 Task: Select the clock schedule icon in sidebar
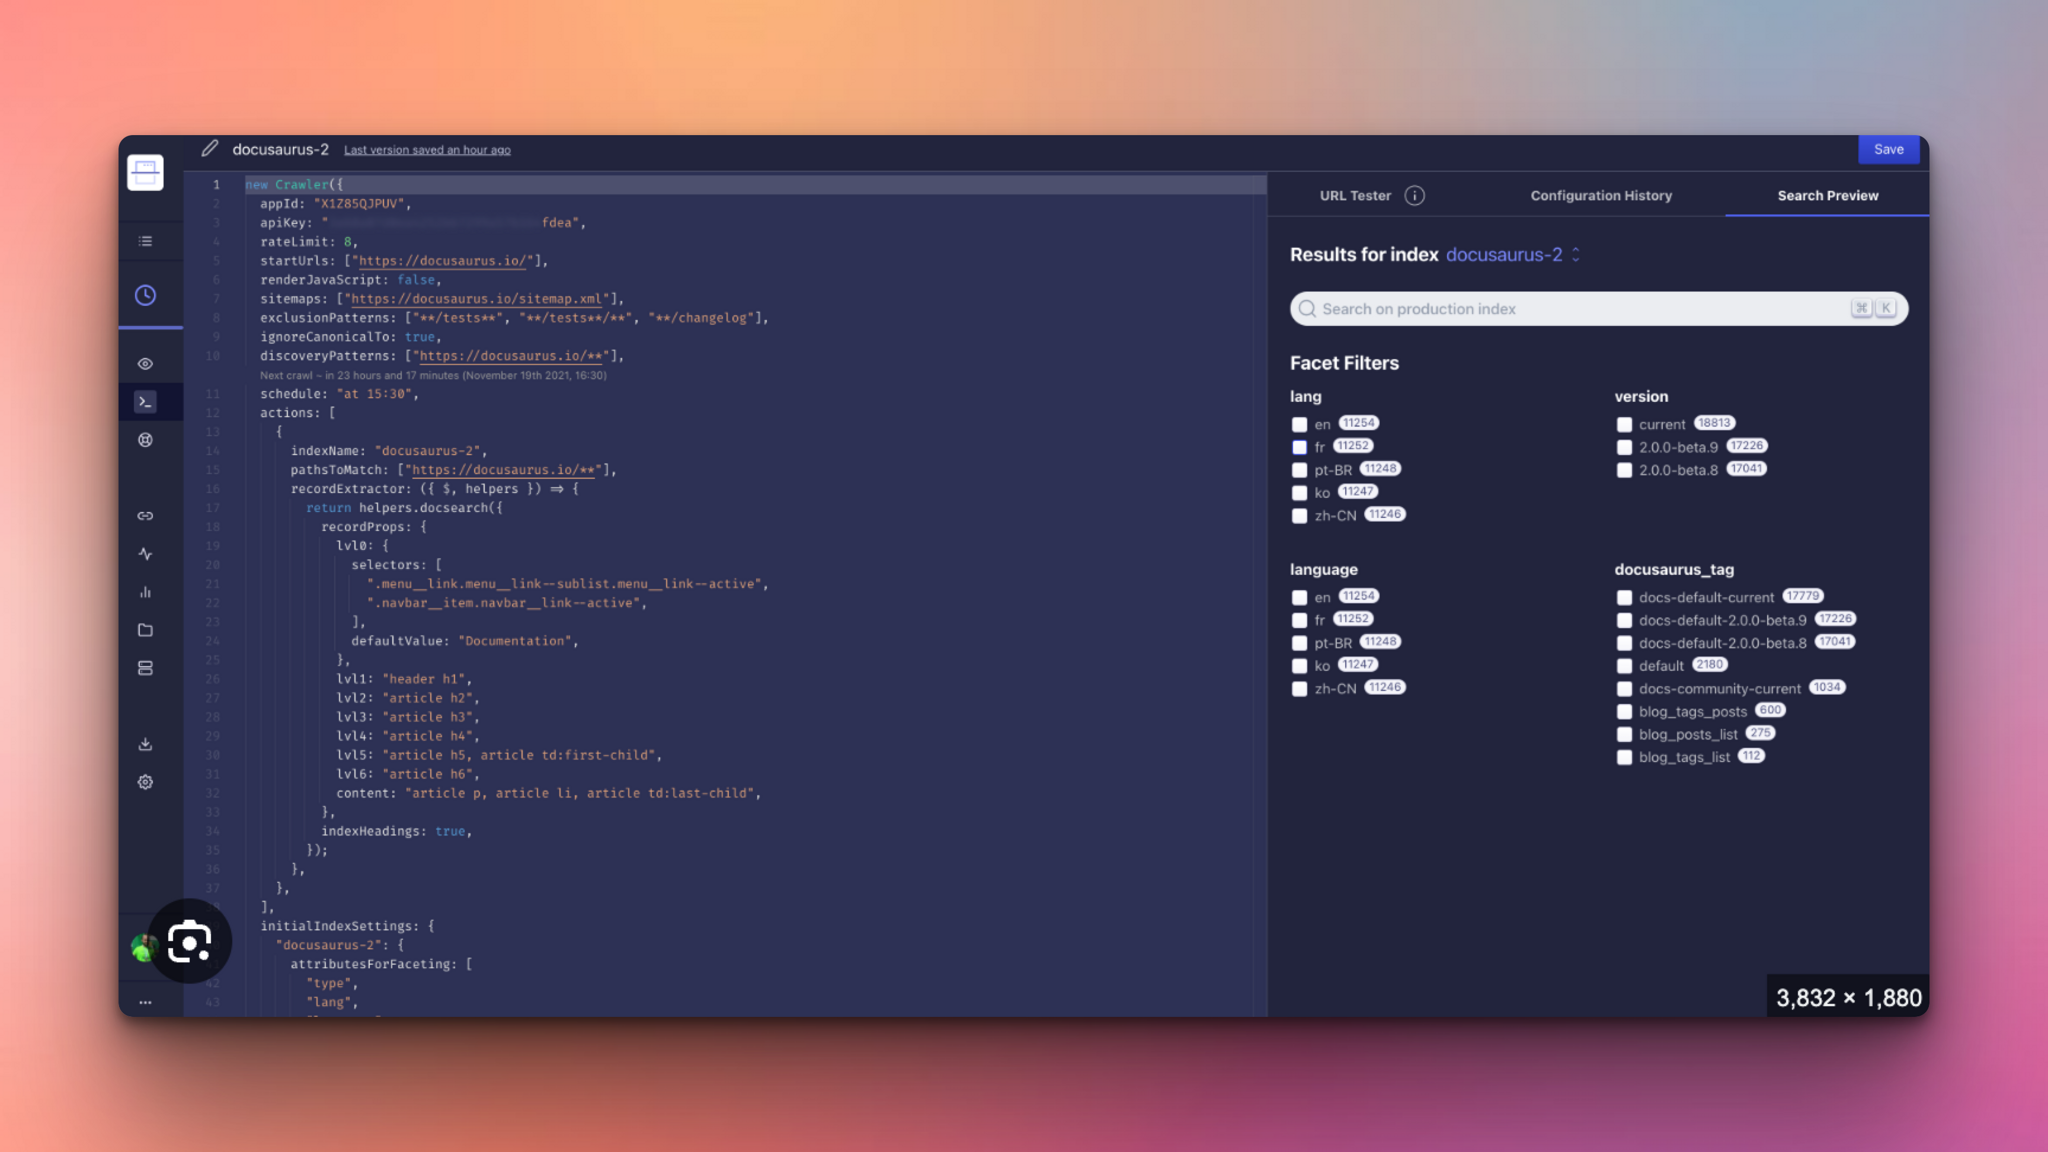(x=146, y=294)
